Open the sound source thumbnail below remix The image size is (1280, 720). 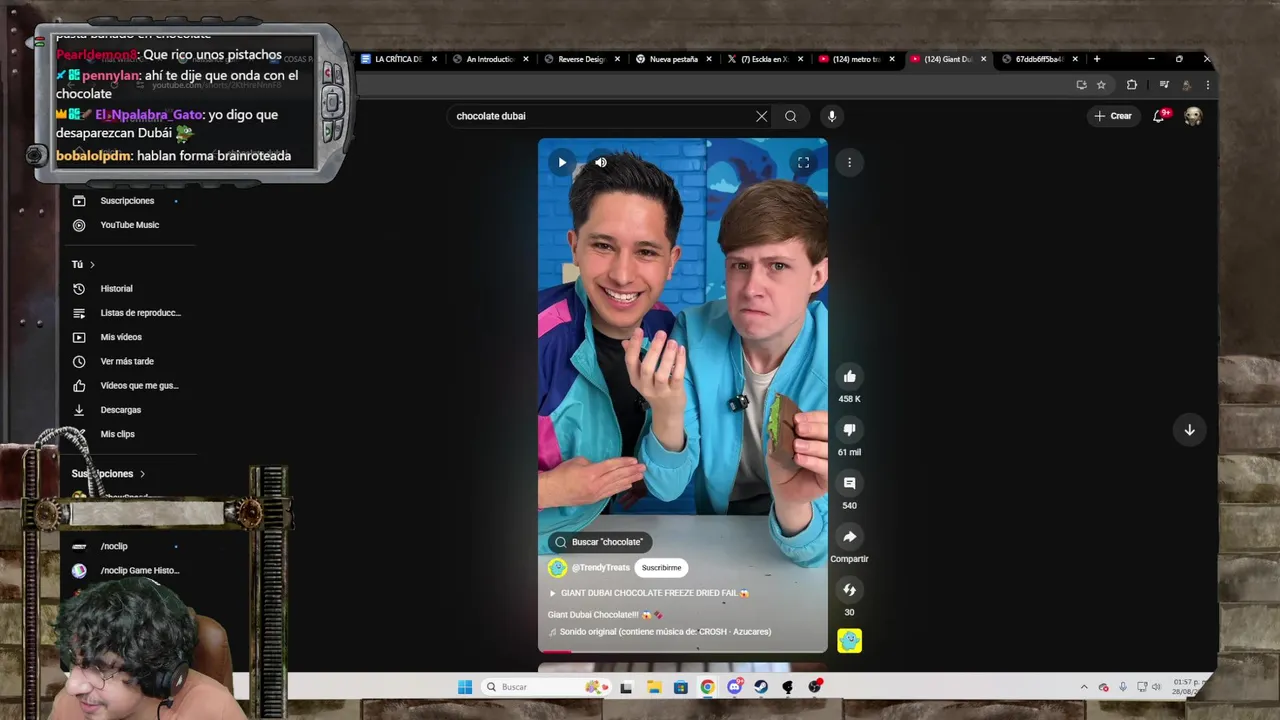849,641
